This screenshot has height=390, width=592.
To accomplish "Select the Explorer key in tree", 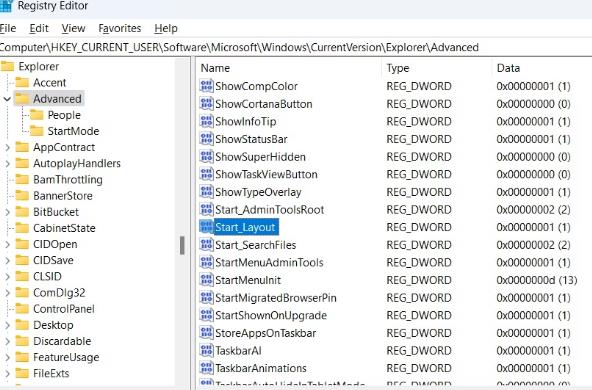I will [x=39, y=66].
